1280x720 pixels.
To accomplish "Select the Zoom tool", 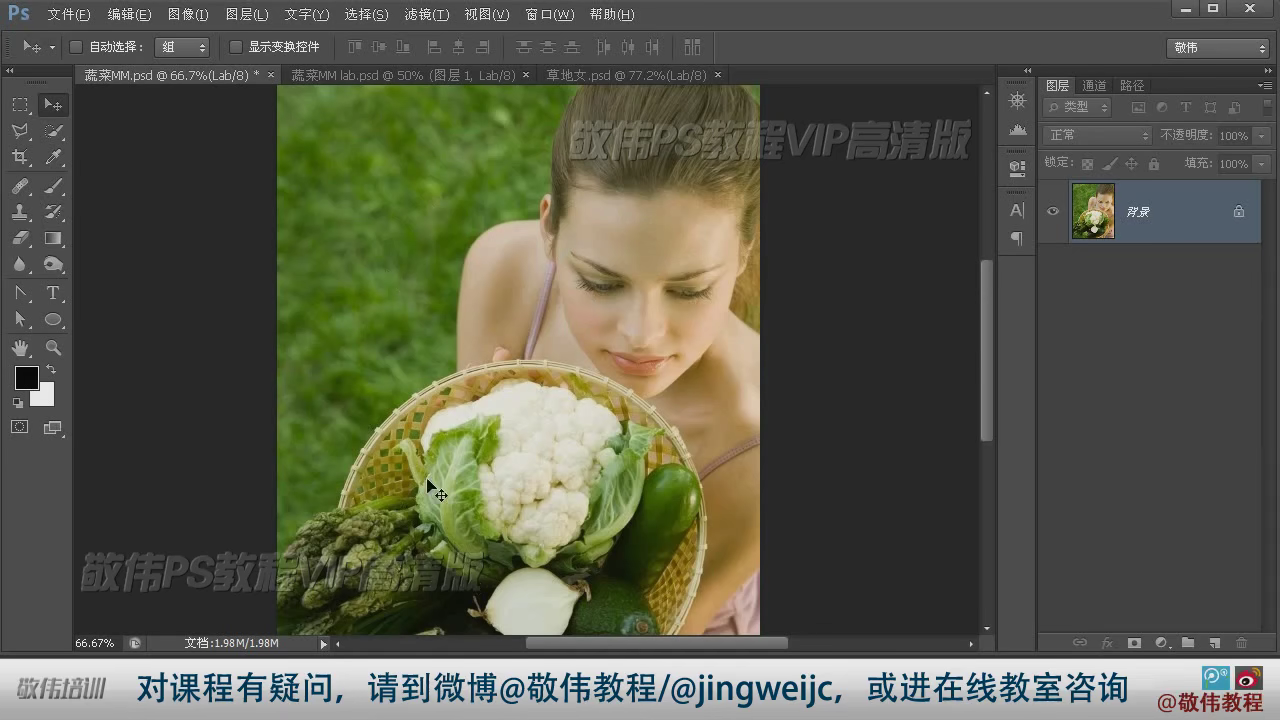I will [x=53, y=348].
